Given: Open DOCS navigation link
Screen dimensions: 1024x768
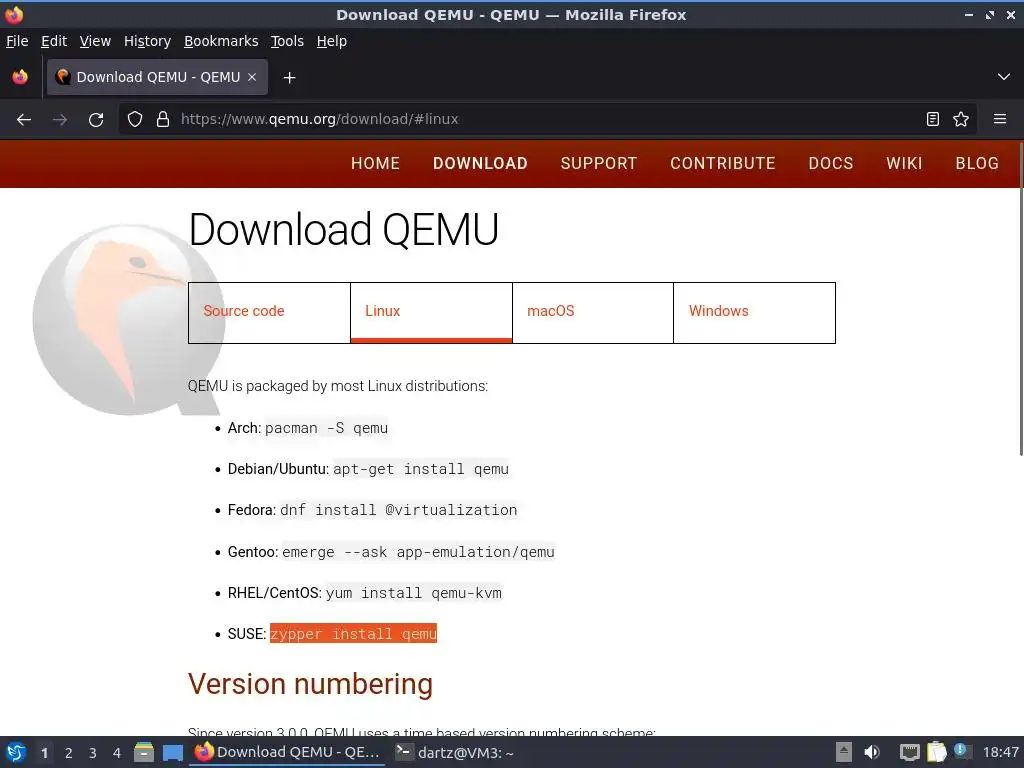Looking at the screenshot, I should point(831,163).
